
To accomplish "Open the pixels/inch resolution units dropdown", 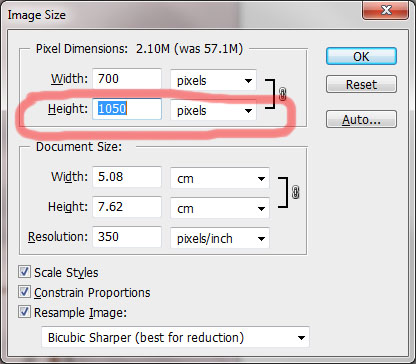I will [x=220, y=238].
